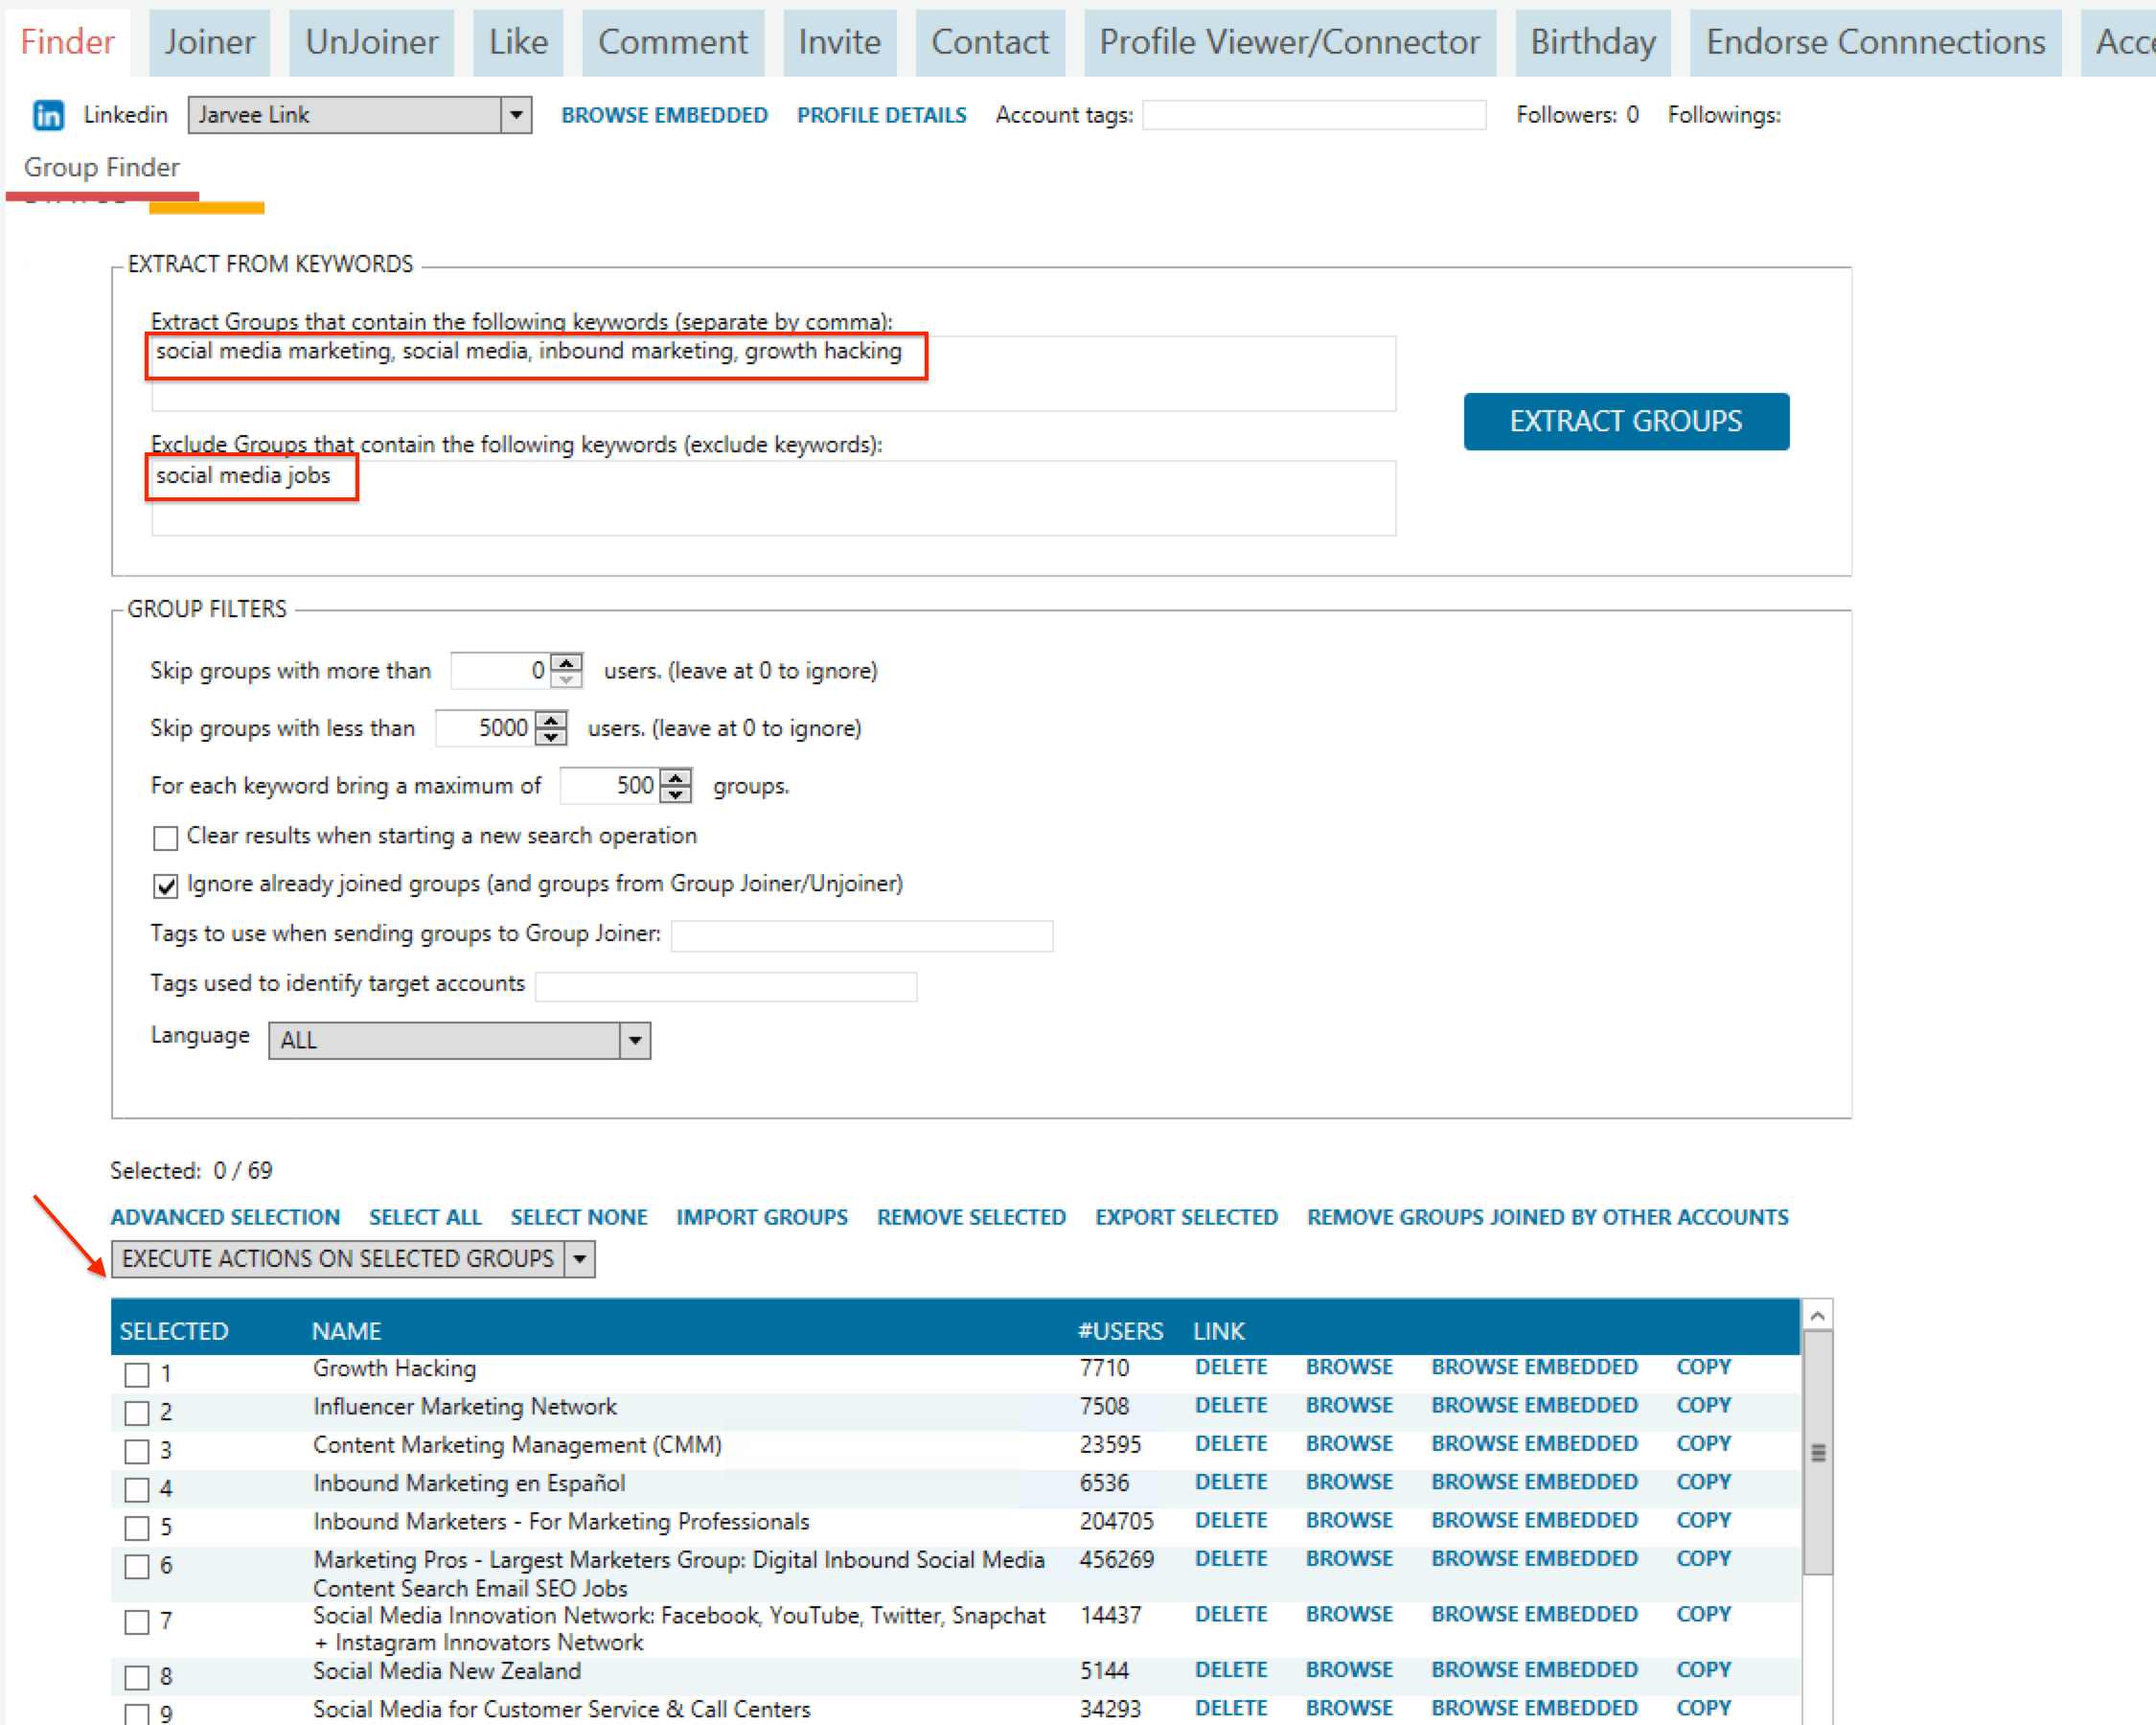Select the Growth Hacking group checkbox
This screenshot has width=2156, height=1725.
coord(137,1374)
